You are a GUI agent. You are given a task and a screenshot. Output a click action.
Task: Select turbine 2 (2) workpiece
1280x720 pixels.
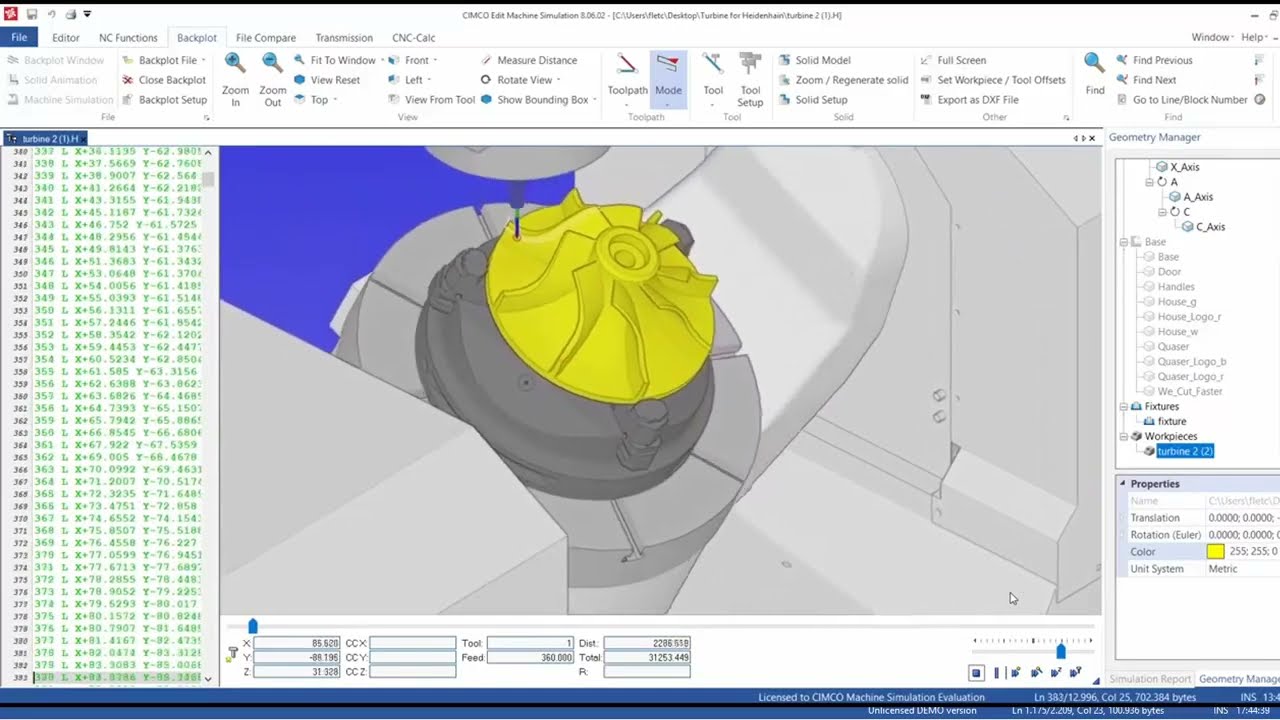(1185, 452)
